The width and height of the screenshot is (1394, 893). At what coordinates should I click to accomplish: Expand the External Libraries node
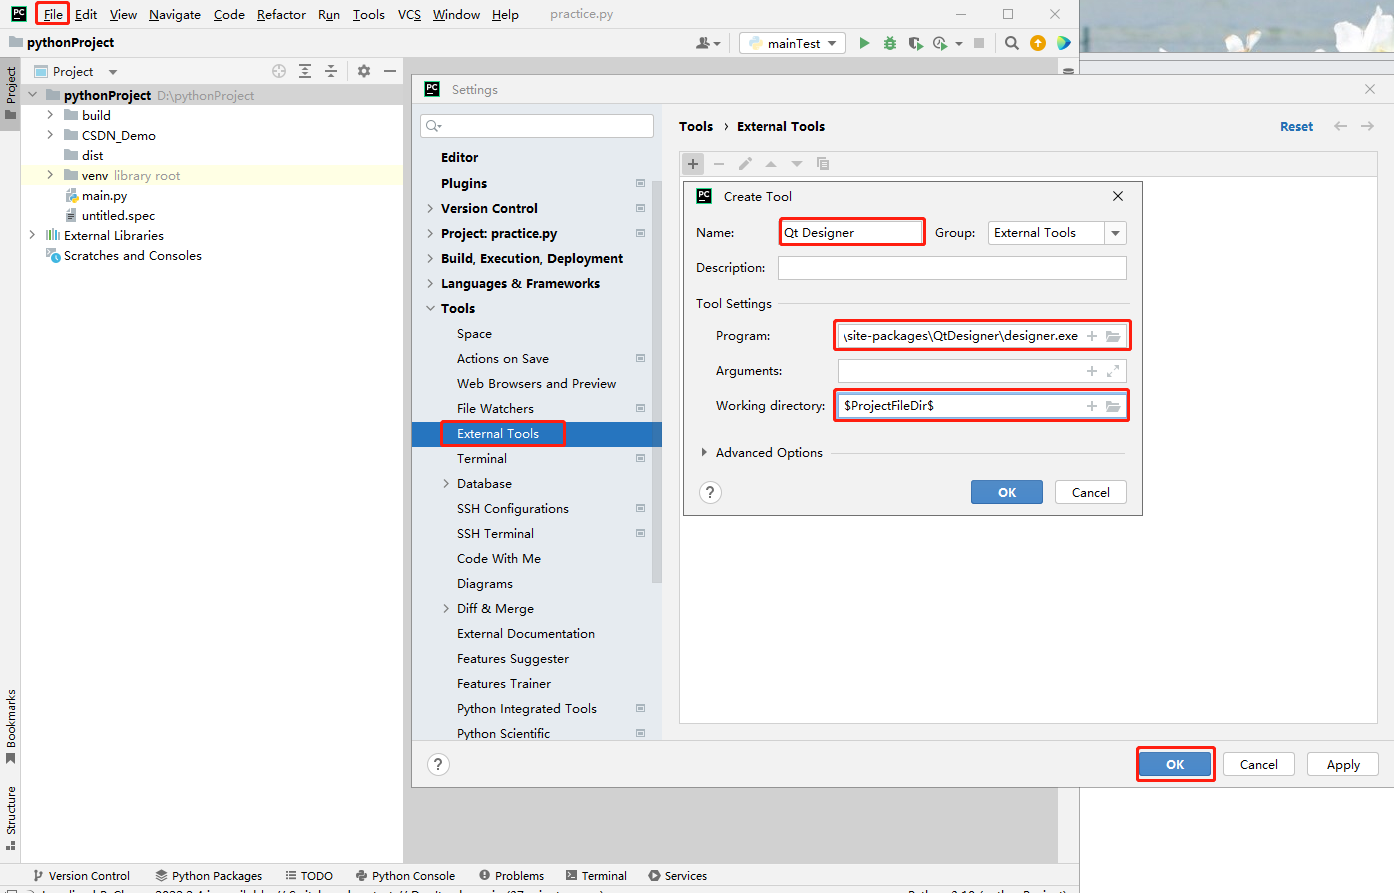pos(32,235)
